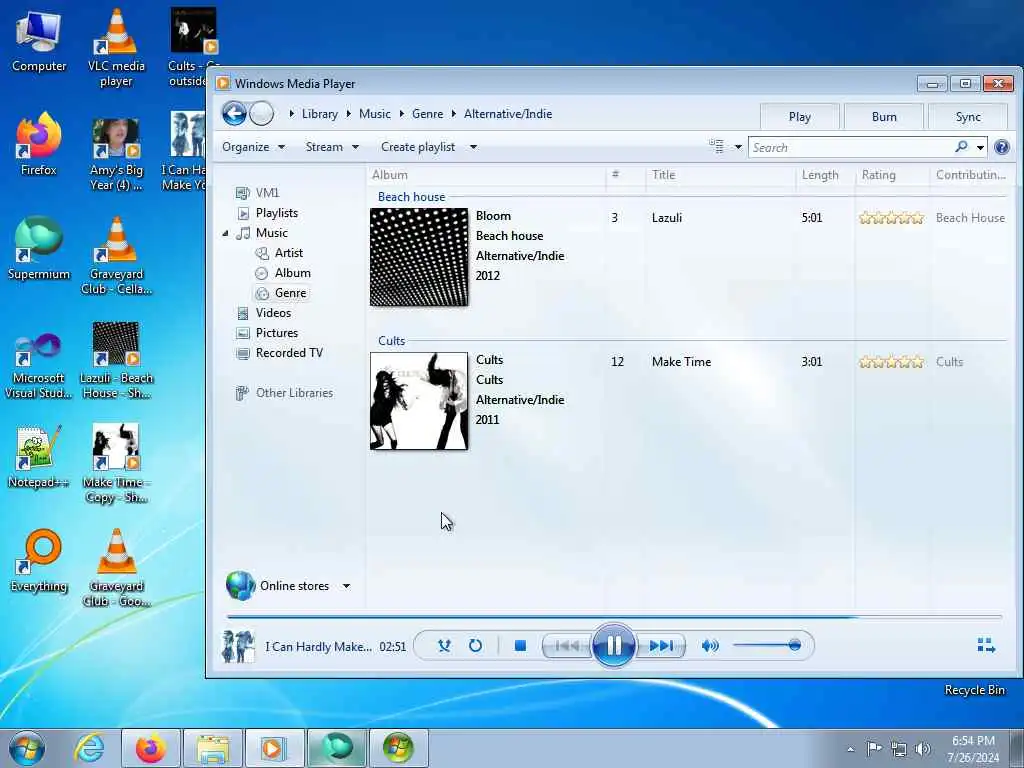Switch to the Play tab
1024x768 pixels.
pos(799,117)
